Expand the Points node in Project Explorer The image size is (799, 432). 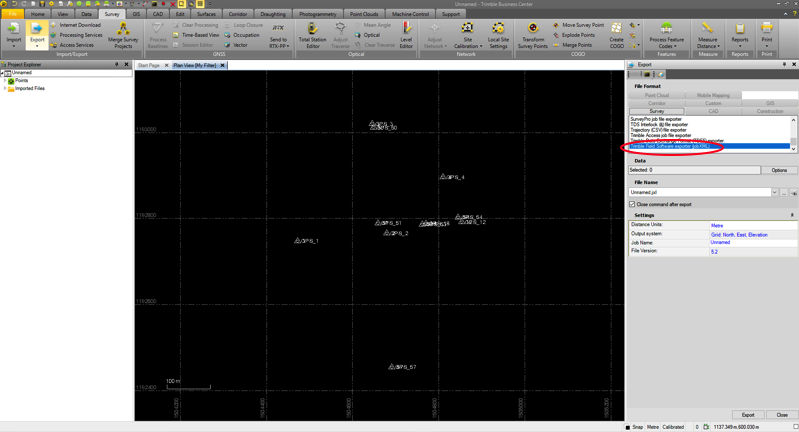point(5,80)
